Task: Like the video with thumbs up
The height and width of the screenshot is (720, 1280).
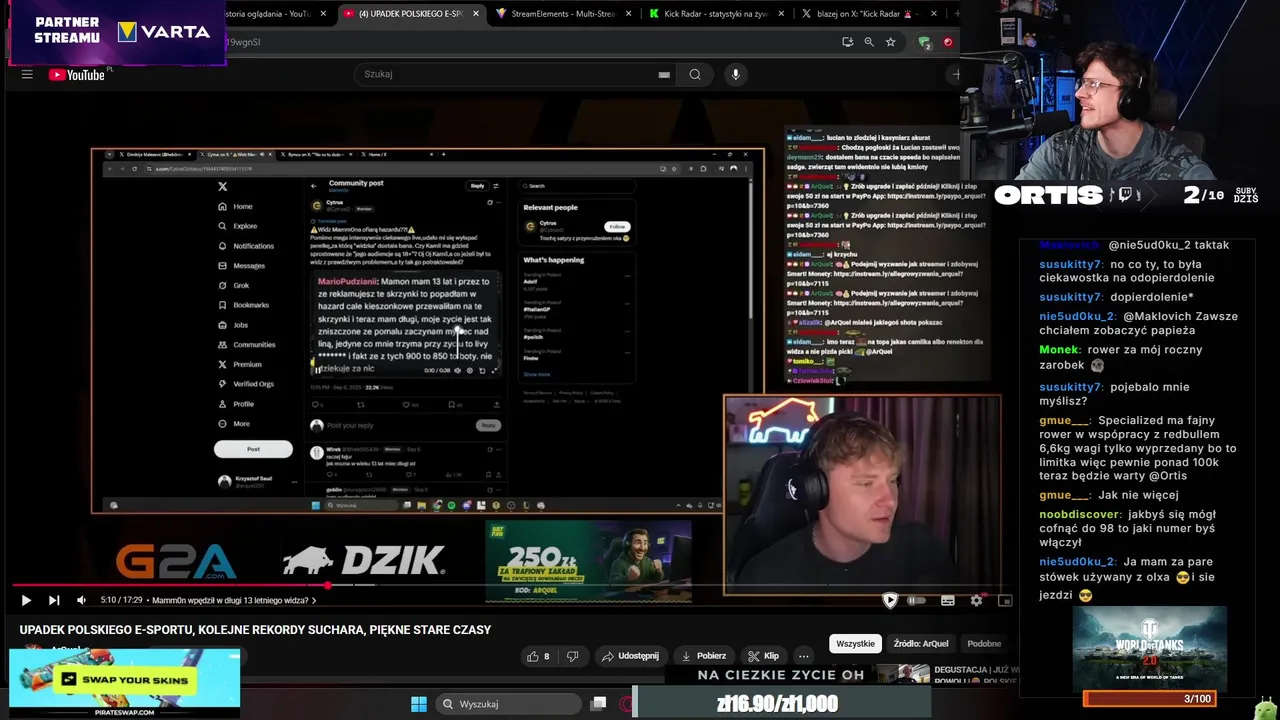Action: pos(538,656)
